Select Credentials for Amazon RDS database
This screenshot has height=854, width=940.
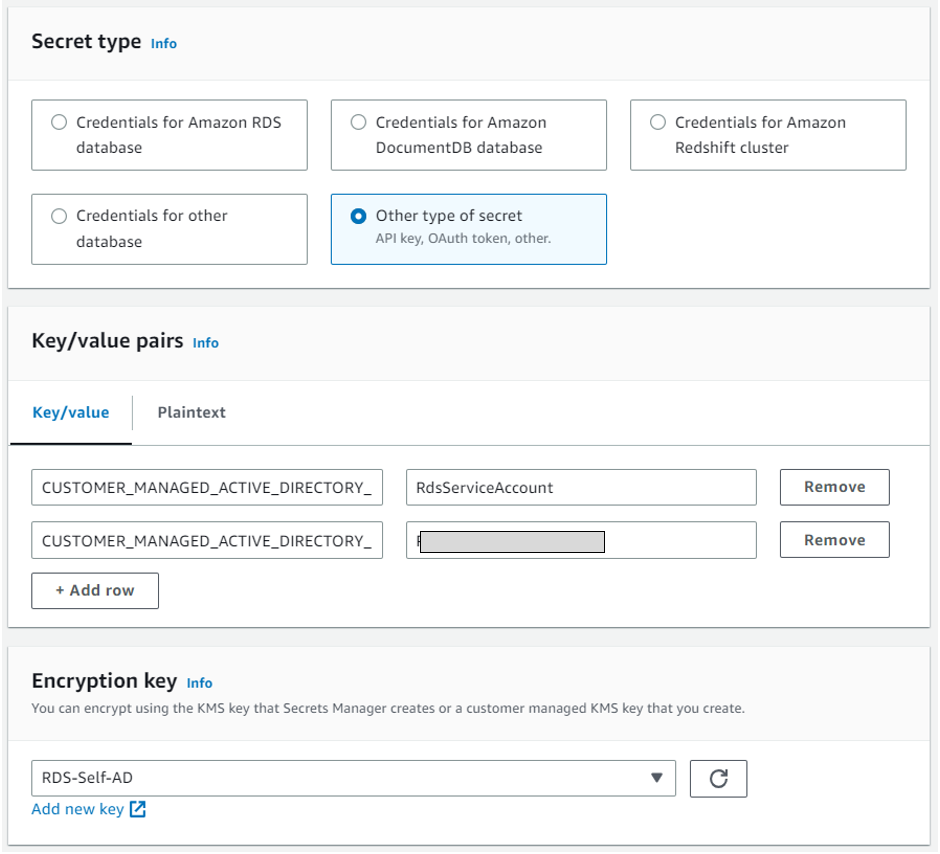[x=59, y=123]
